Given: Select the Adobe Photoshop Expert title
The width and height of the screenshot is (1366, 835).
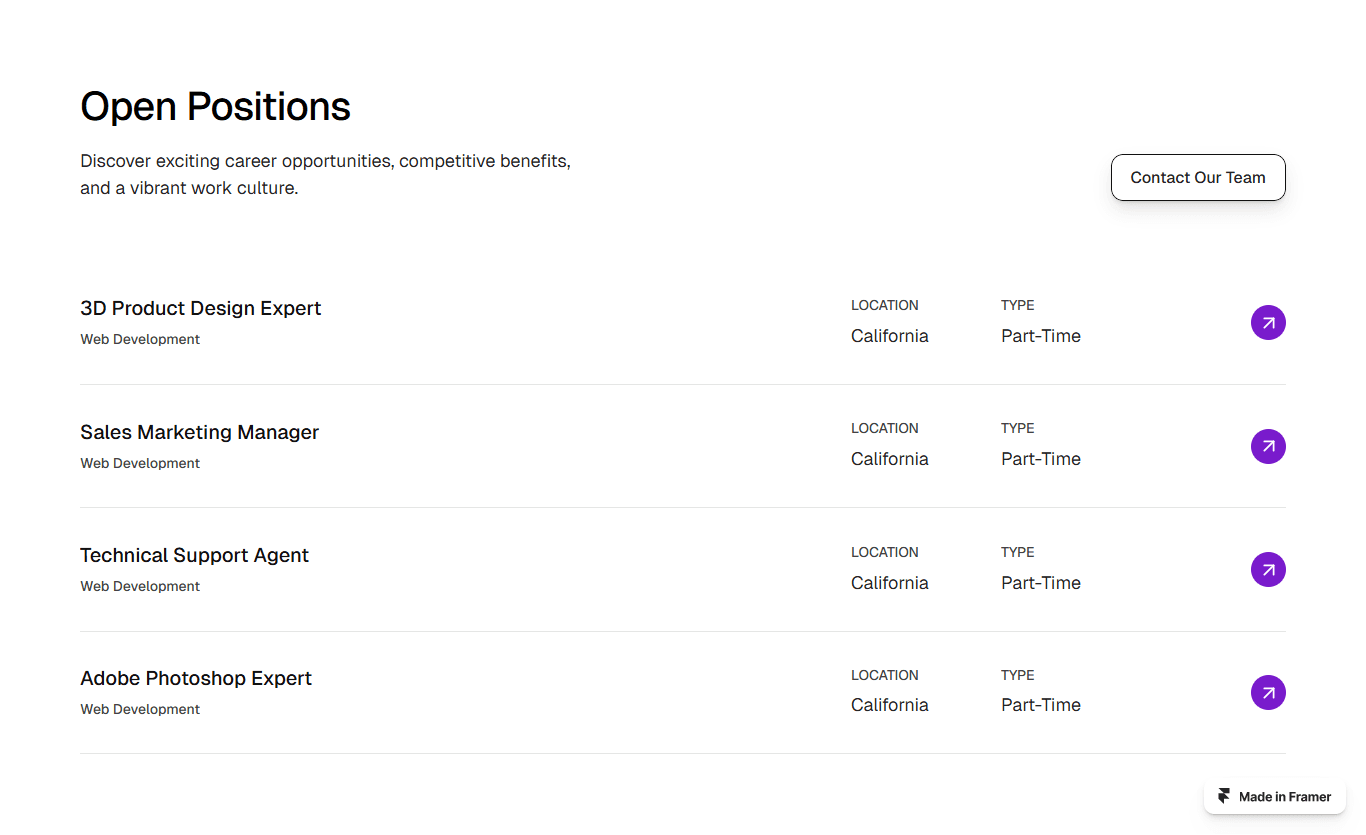Looking at the screenshot, I should pyautogui.click(x=196, y=678).
